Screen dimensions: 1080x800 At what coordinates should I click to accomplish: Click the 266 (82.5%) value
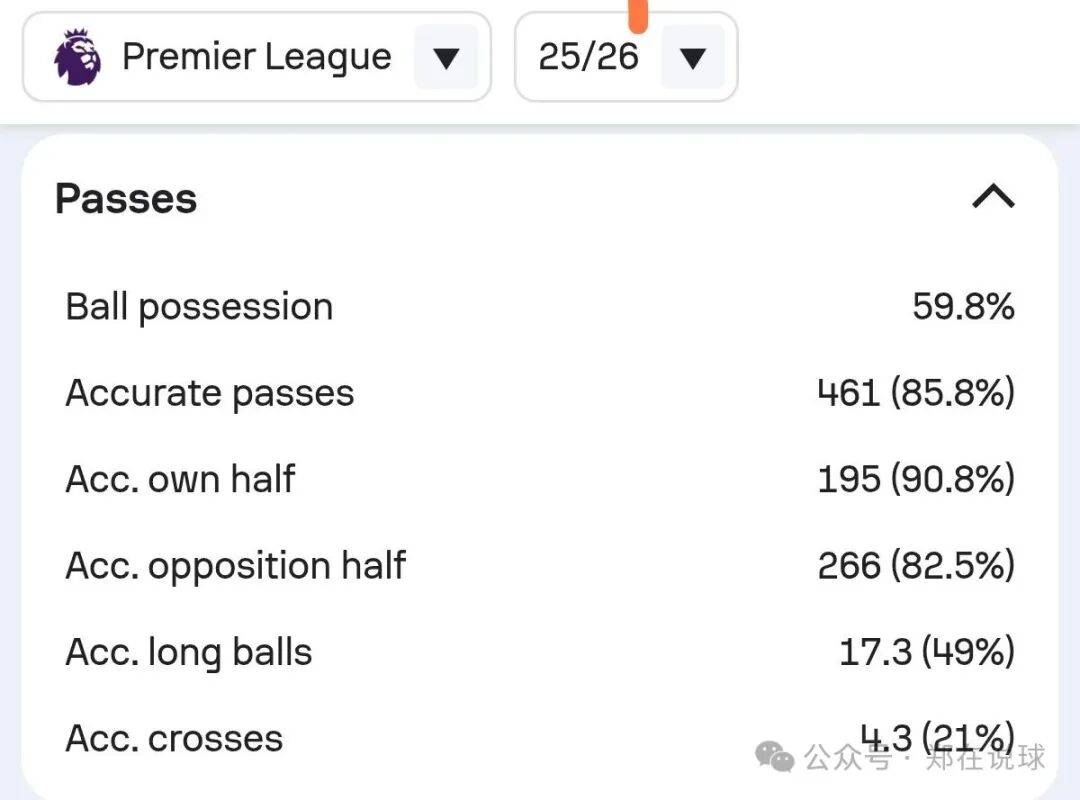pyautogui.click(x=916, y=566)
